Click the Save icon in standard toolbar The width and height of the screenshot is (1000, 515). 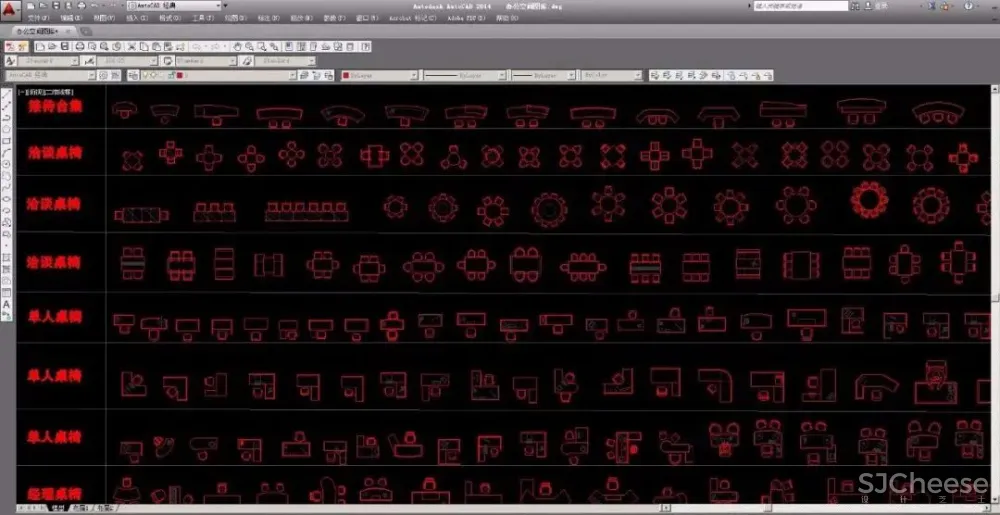[x=65, y=46]
